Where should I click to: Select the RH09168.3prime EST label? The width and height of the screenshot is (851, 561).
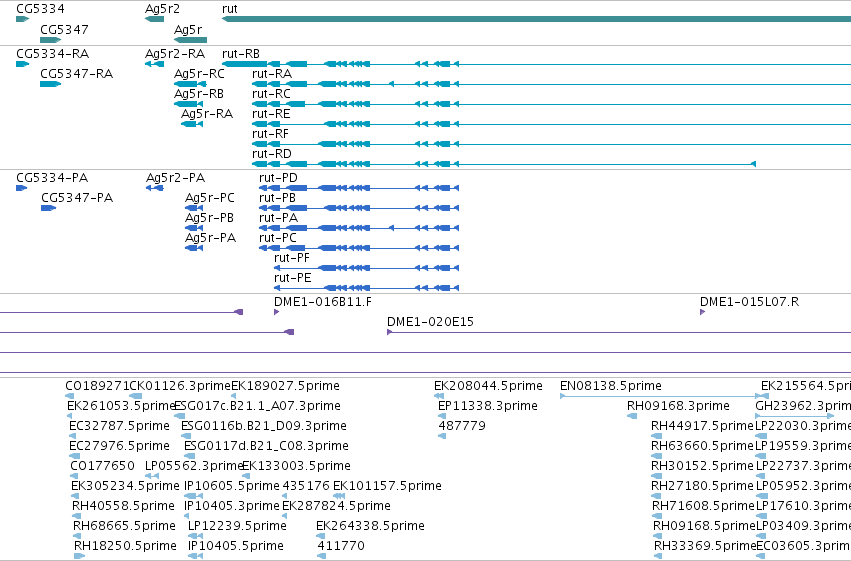[678, 406]
